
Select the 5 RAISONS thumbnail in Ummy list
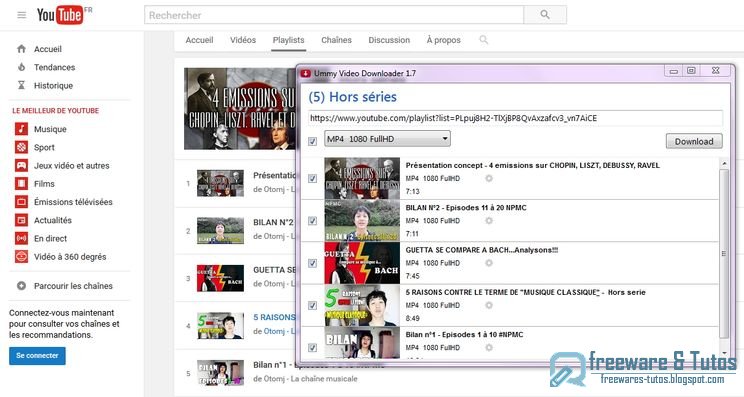tap(362, 305)
